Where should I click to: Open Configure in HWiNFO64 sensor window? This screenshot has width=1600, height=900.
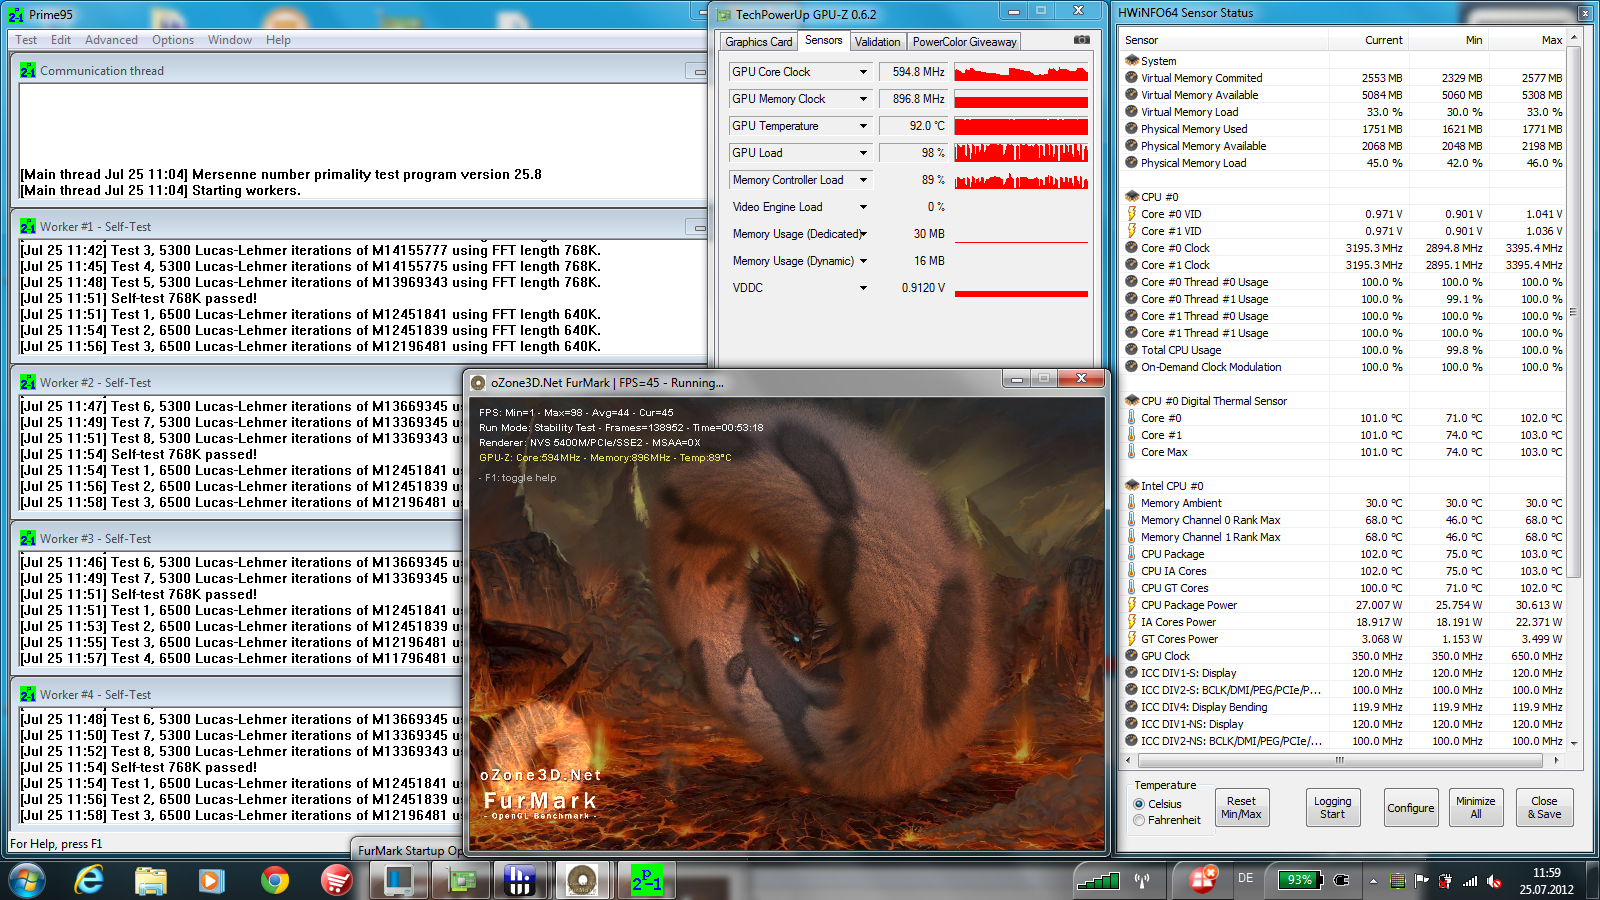(x=1410, y=808)
